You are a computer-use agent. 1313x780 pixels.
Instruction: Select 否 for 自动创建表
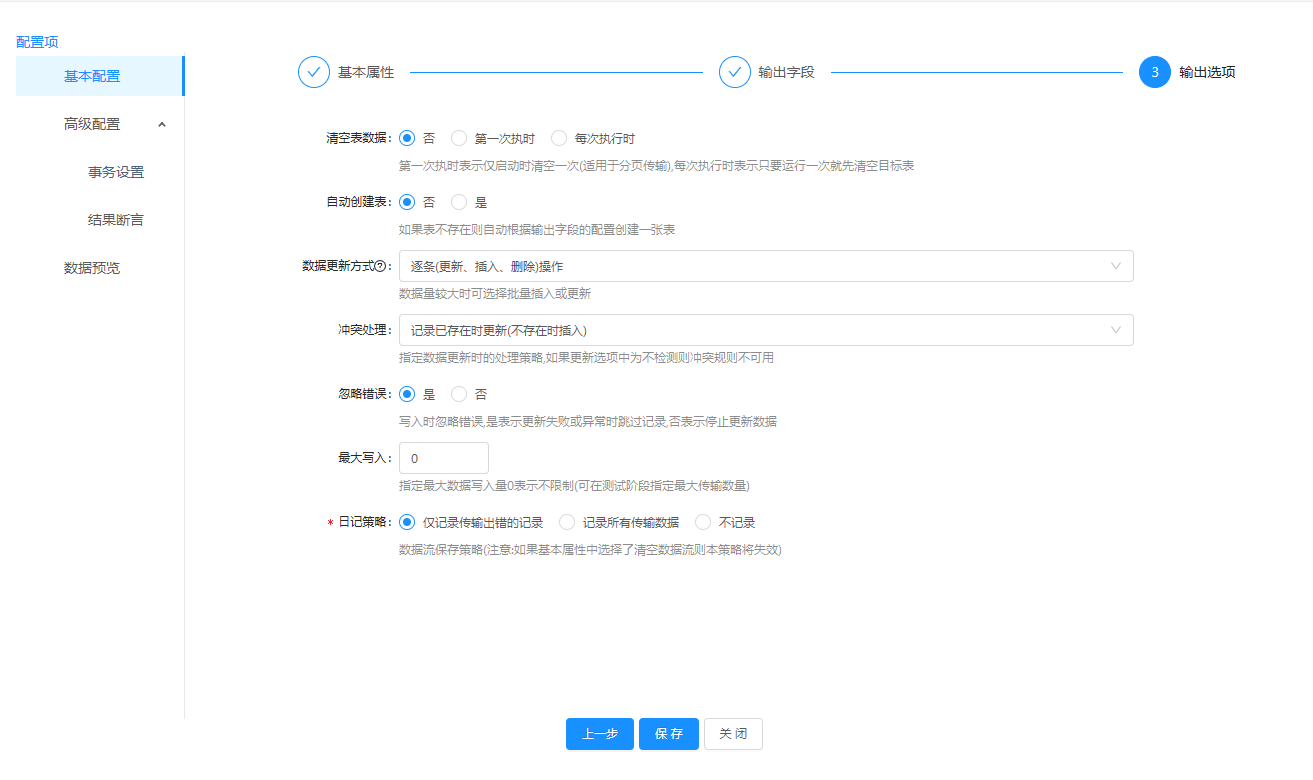tap(407, 202)
